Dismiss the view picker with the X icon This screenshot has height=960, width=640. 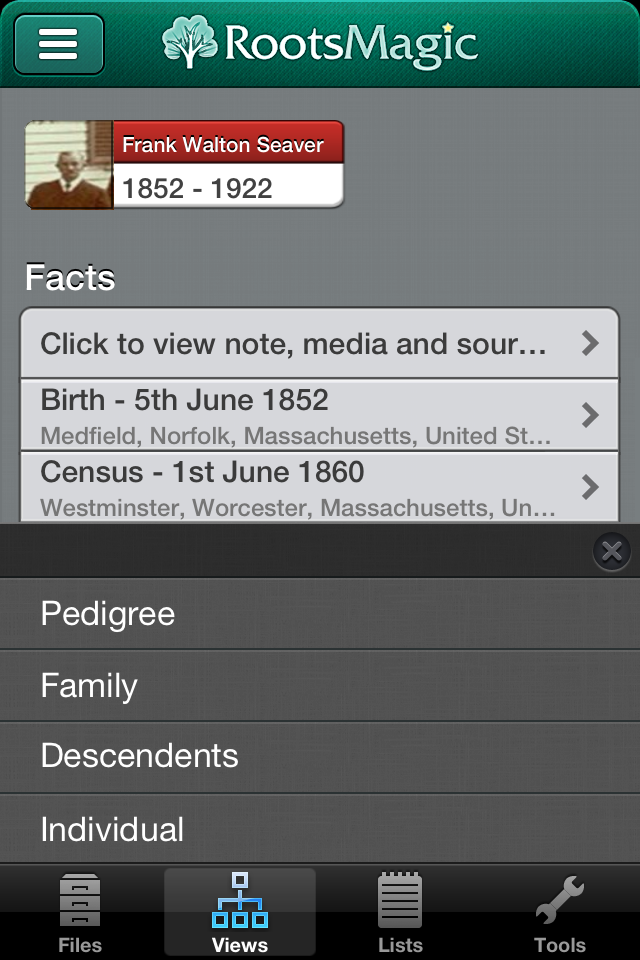click(611, 550)
